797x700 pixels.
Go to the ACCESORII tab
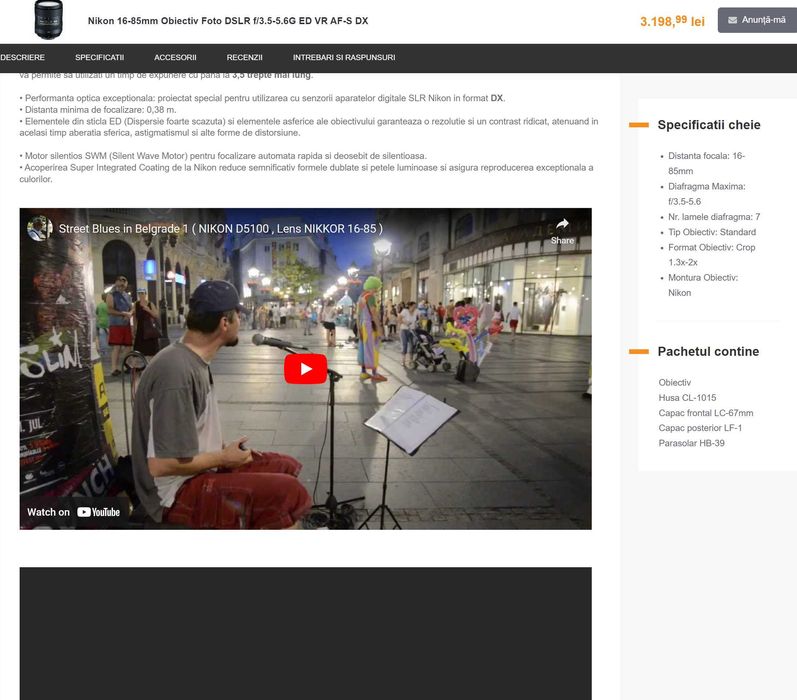tap(175, 57)
